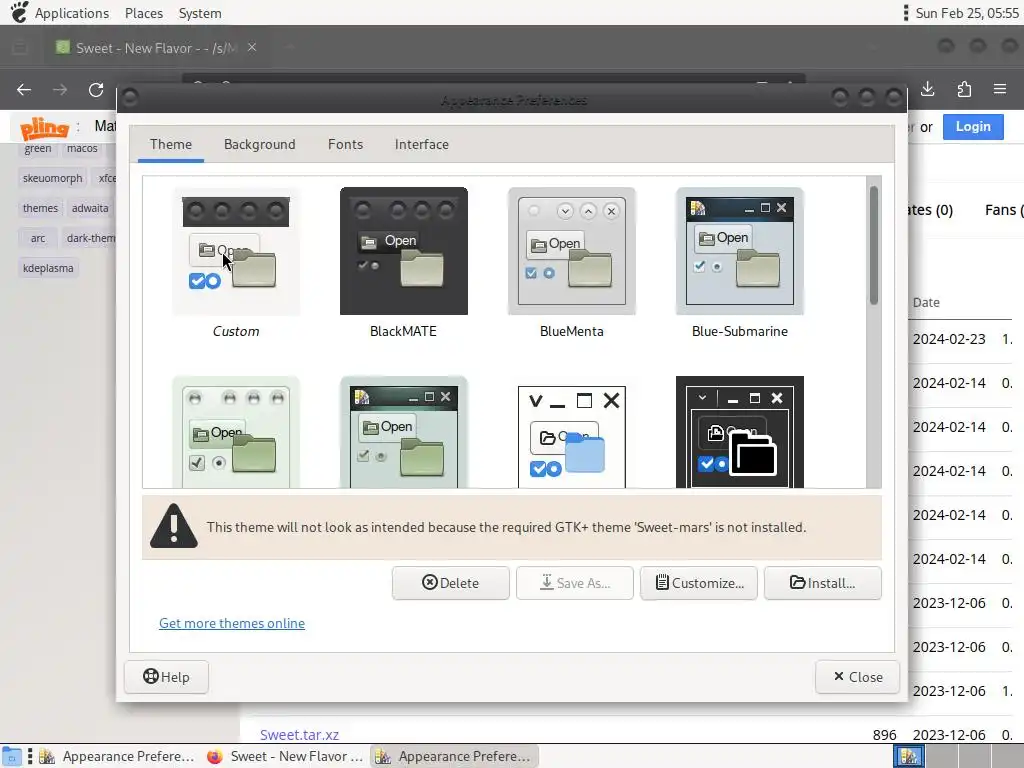Viewport: 1024px width, 768px height.
Task: Choose the BlackMATE theme
Action: (x=404, y=251)
